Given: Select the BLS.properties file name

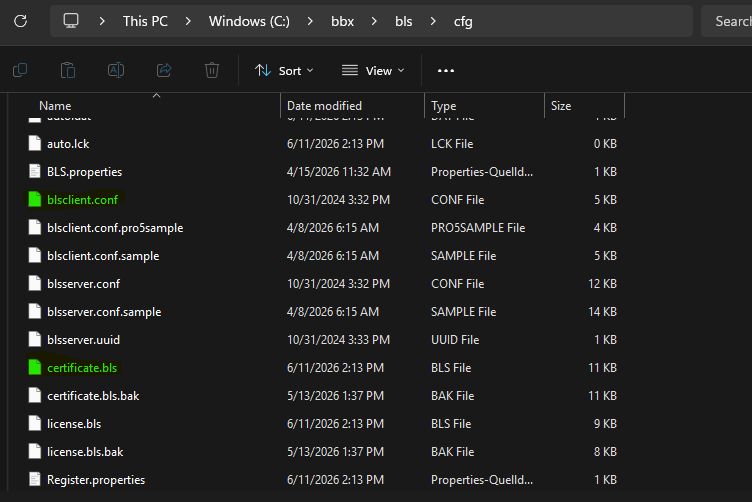Looking at the screenshot, I should (x=84, y=172).
